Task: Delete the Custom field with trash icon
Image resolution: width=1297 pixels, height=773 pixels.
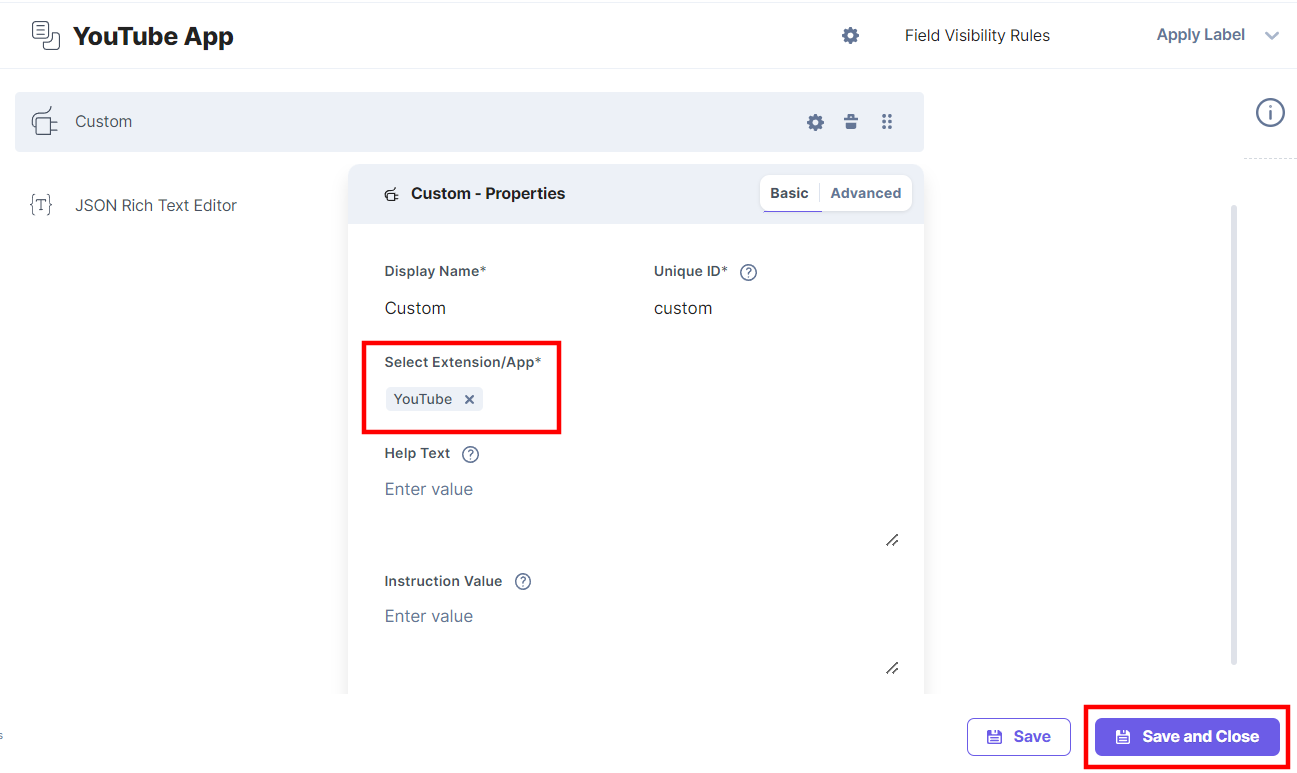Action: 851,122
